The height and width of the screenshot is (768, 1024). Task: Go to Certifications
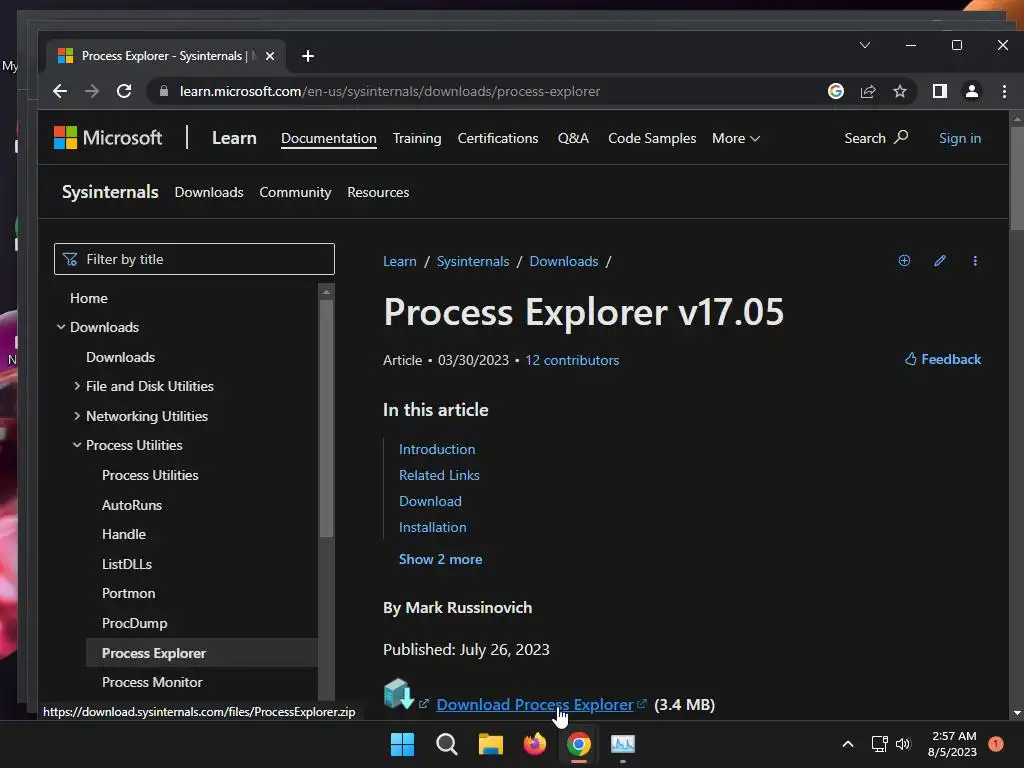pos(498,138)
